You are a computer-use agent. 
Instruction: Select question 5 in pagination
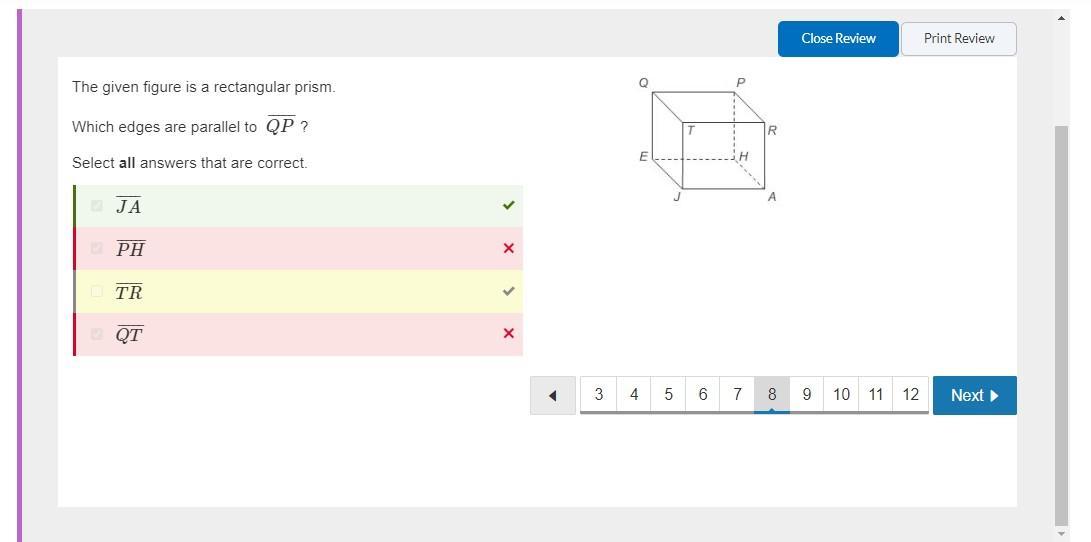[668, 394]
